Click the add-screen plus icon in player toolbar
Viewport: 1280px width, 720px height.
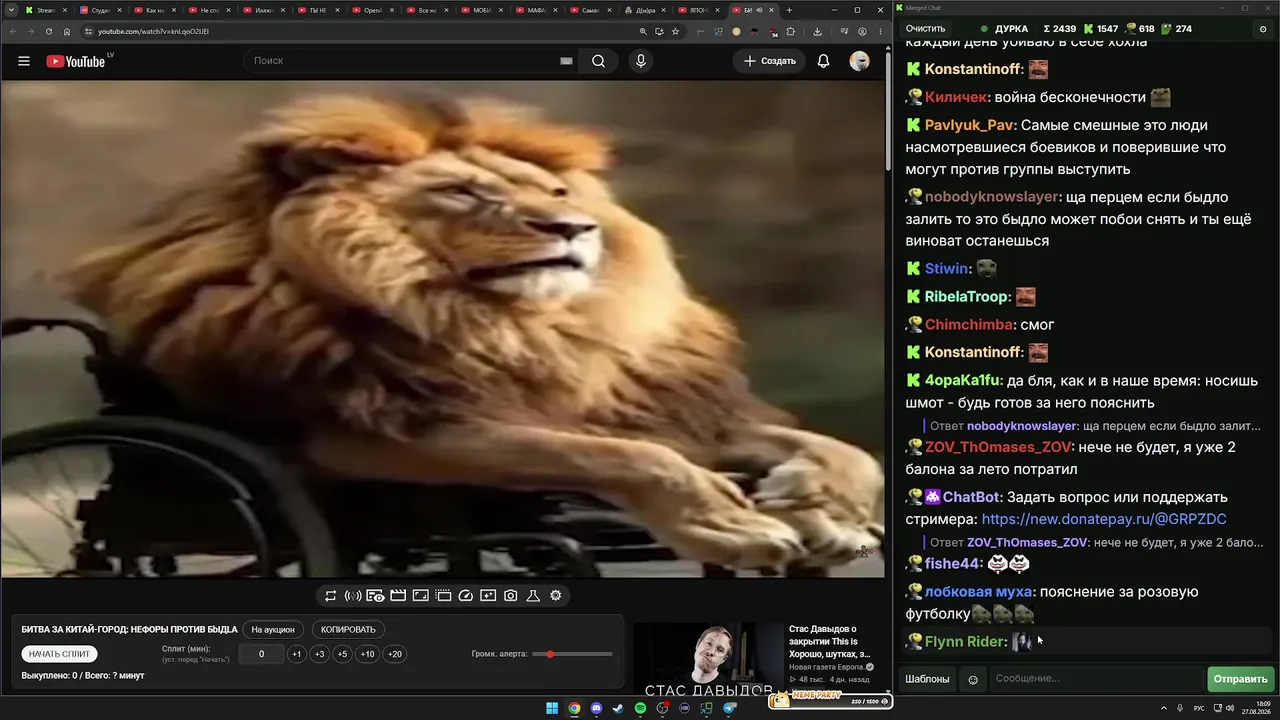488,596
